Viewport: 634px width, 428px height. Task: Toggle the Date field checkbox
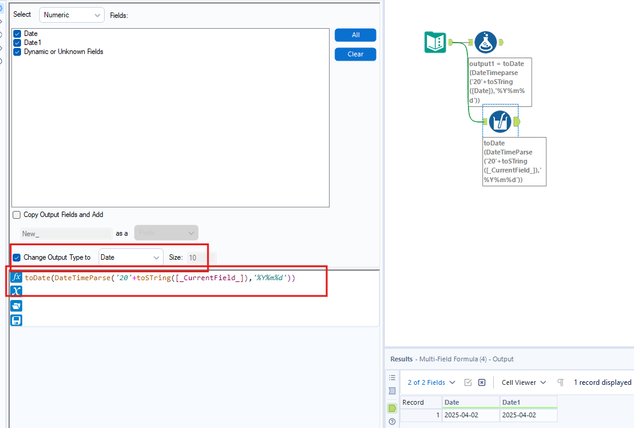click(x=17, y=34)
